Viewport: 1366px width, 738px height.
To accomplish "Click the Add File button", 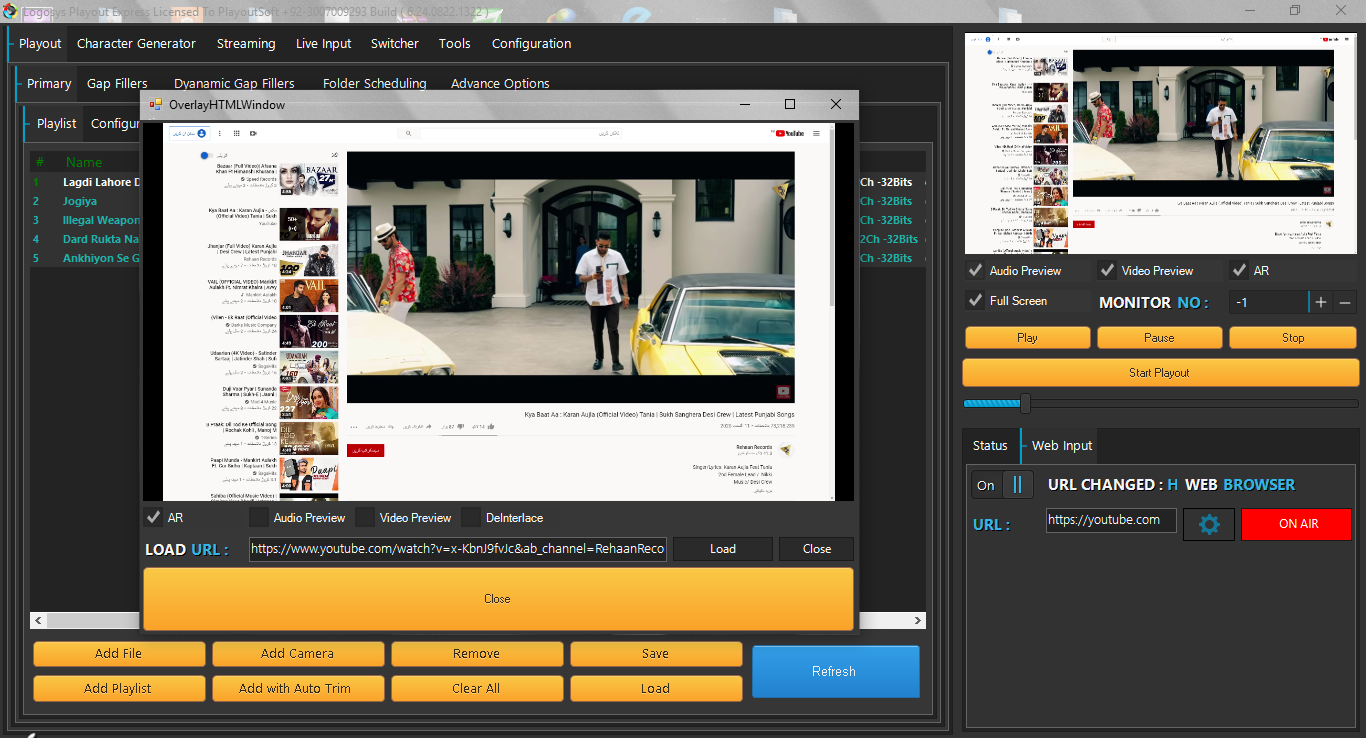I will [x=119, y=654].
